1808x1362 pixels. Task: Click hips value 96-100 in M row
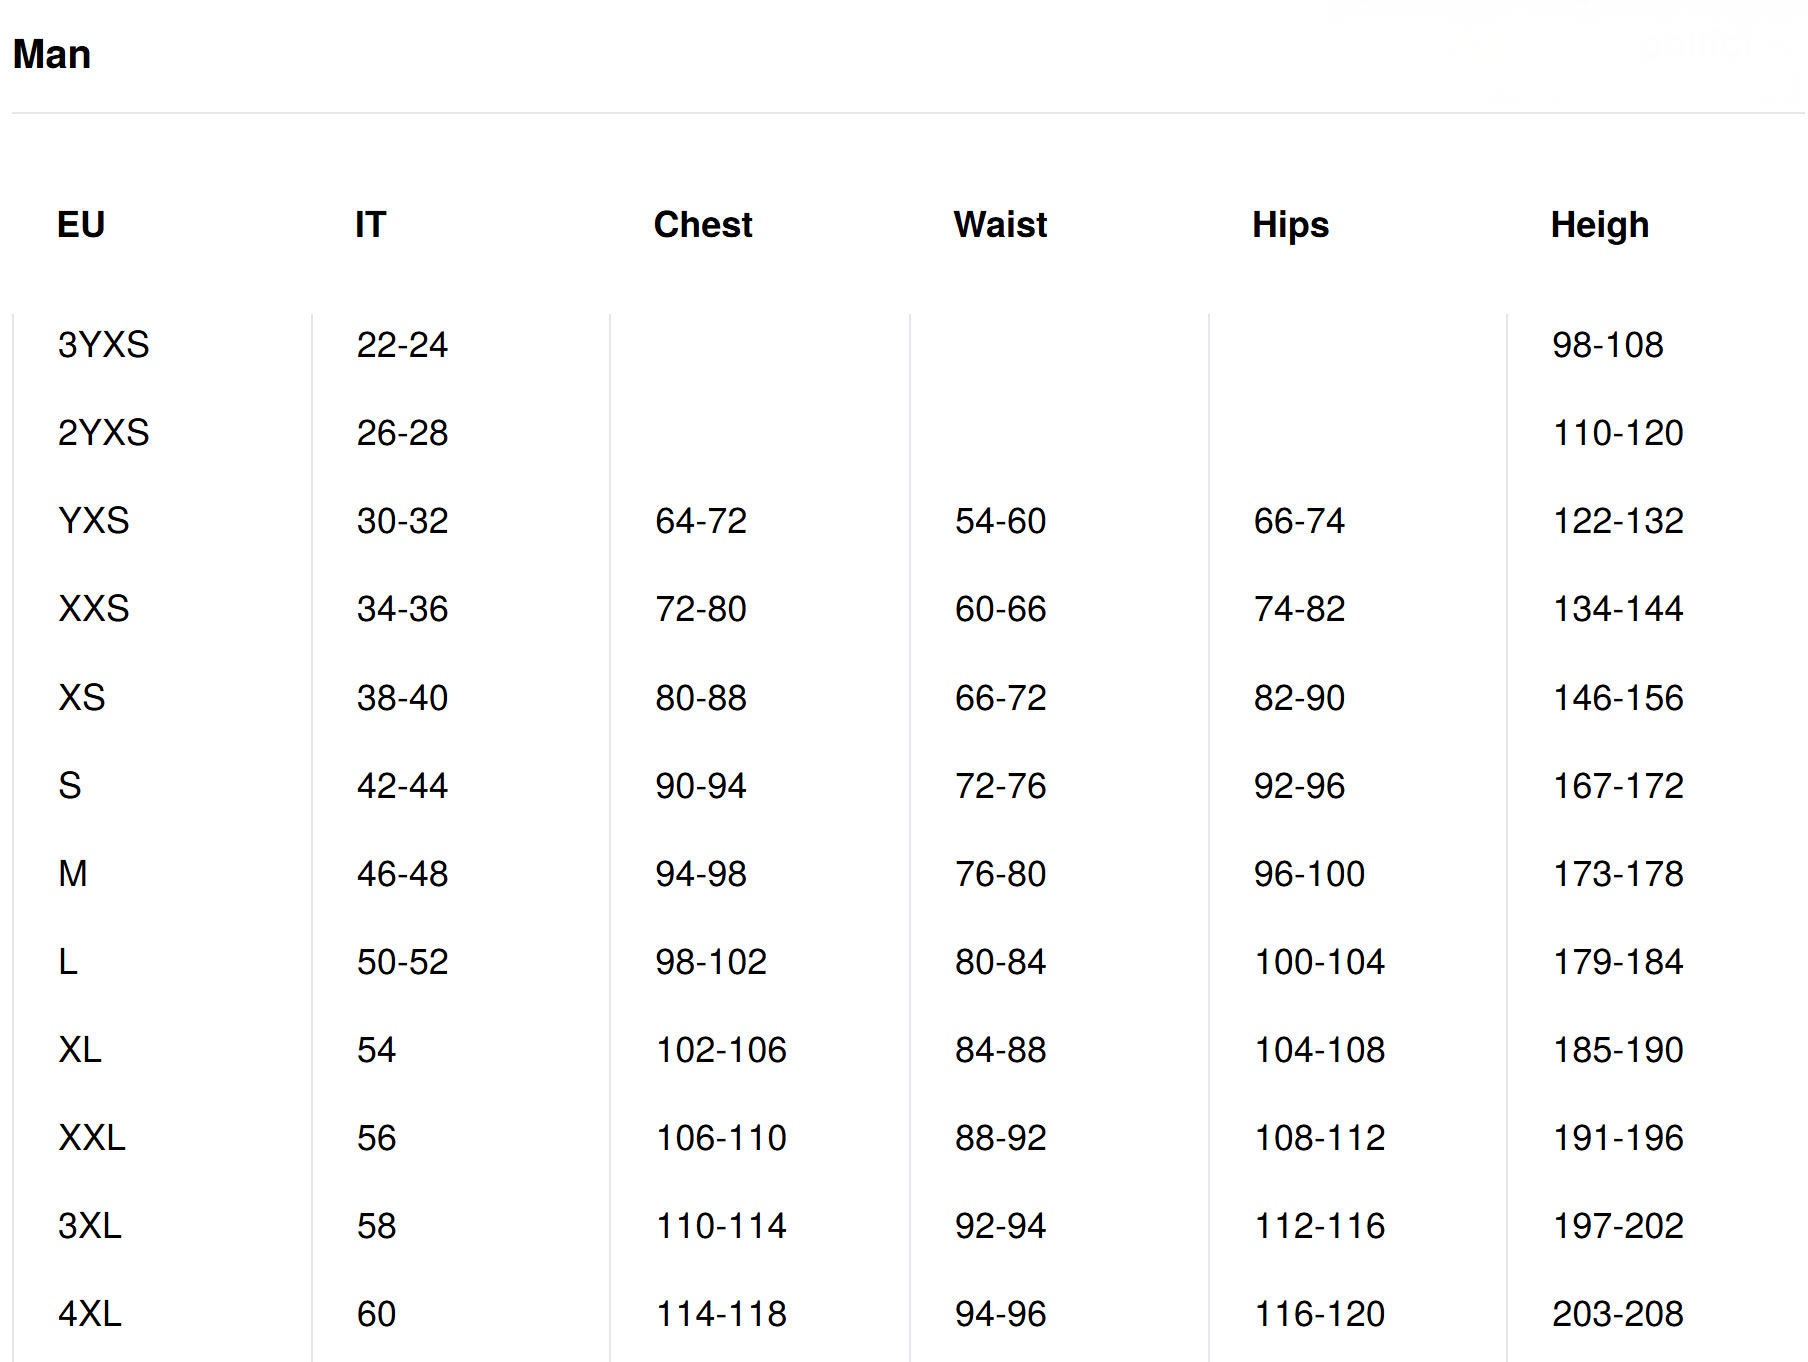1309,874
